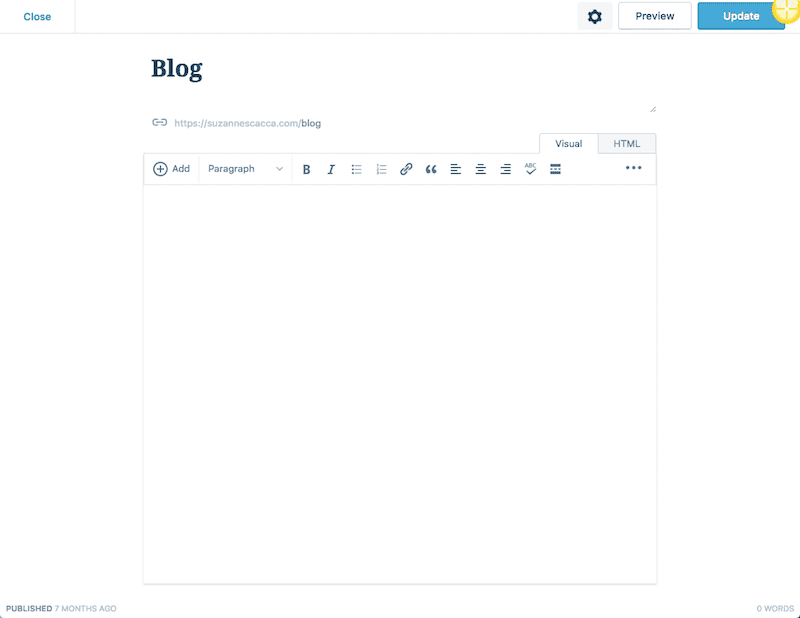Click inside the empty editor body
The height and width of the screenshot is (618, 800).
click(400, 384)
